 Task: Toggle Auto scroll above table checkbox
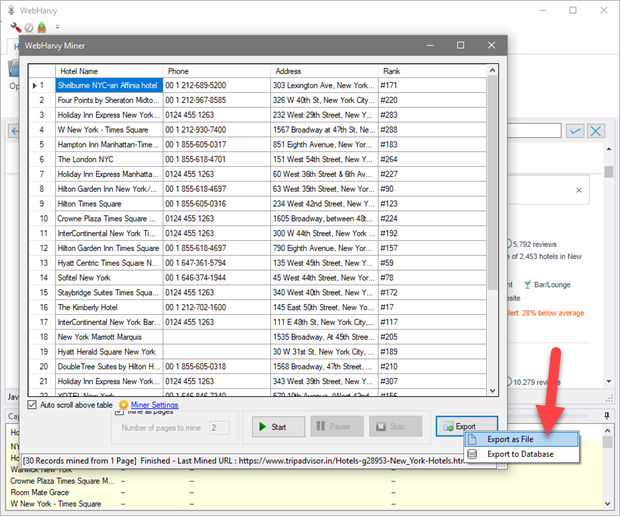[x=32, y=405]
